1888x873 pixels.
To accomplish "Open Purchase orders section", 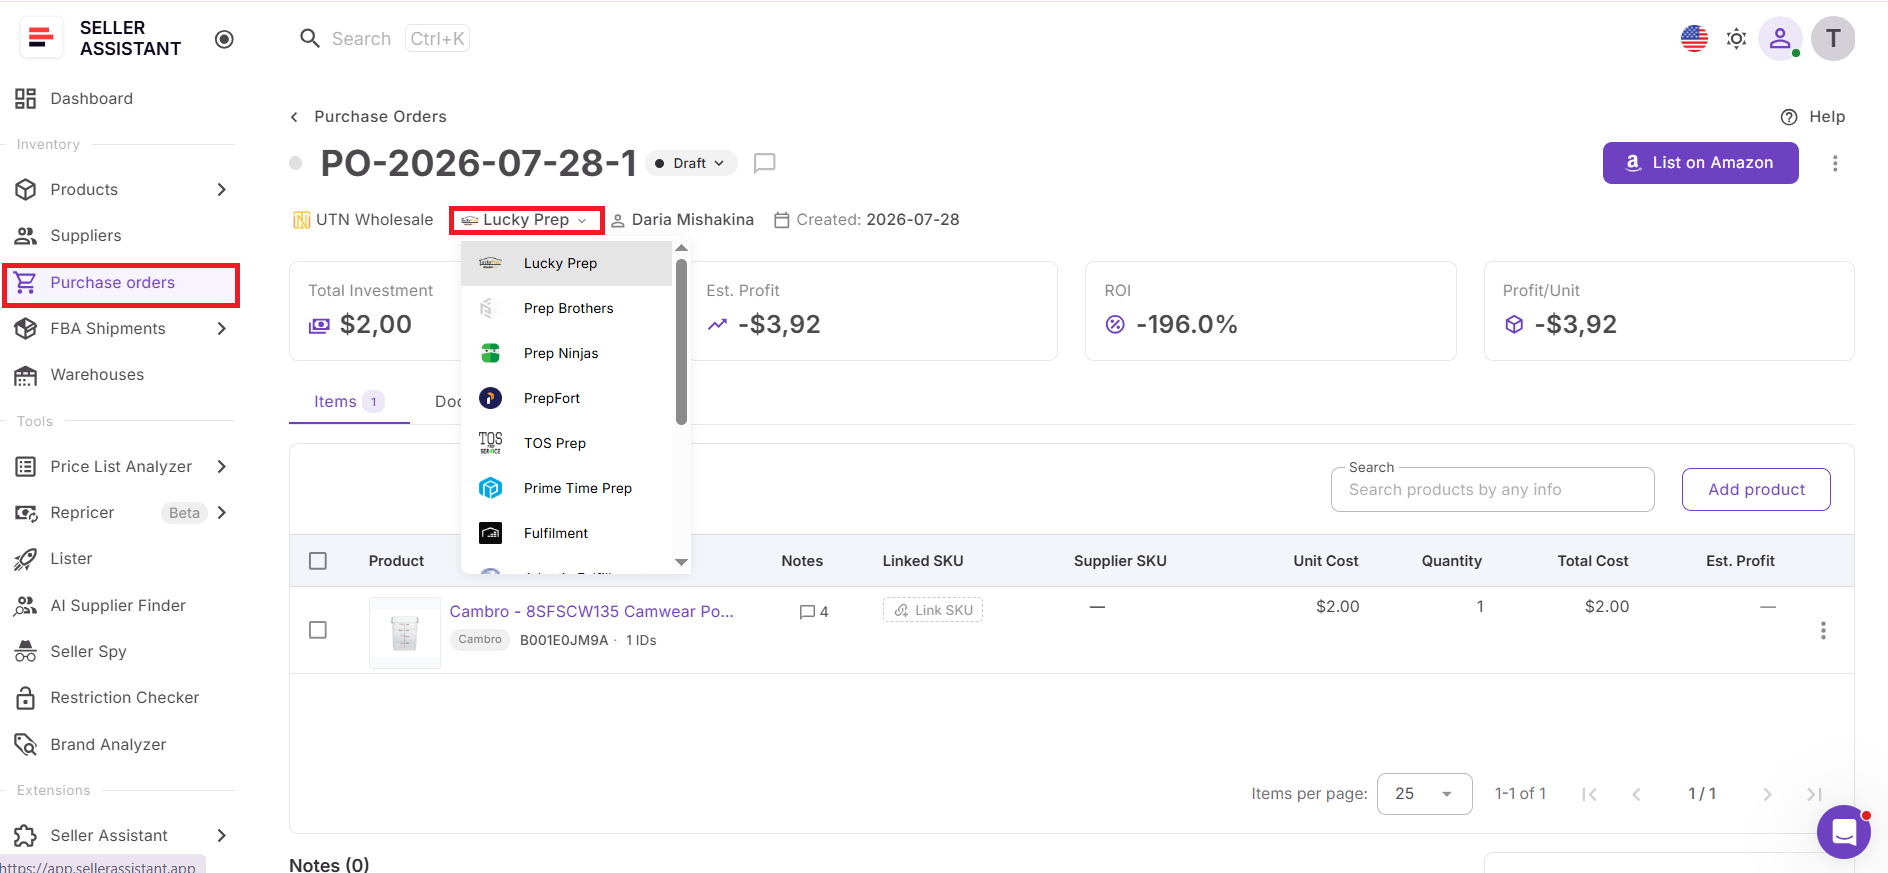I will pos(121,283).
